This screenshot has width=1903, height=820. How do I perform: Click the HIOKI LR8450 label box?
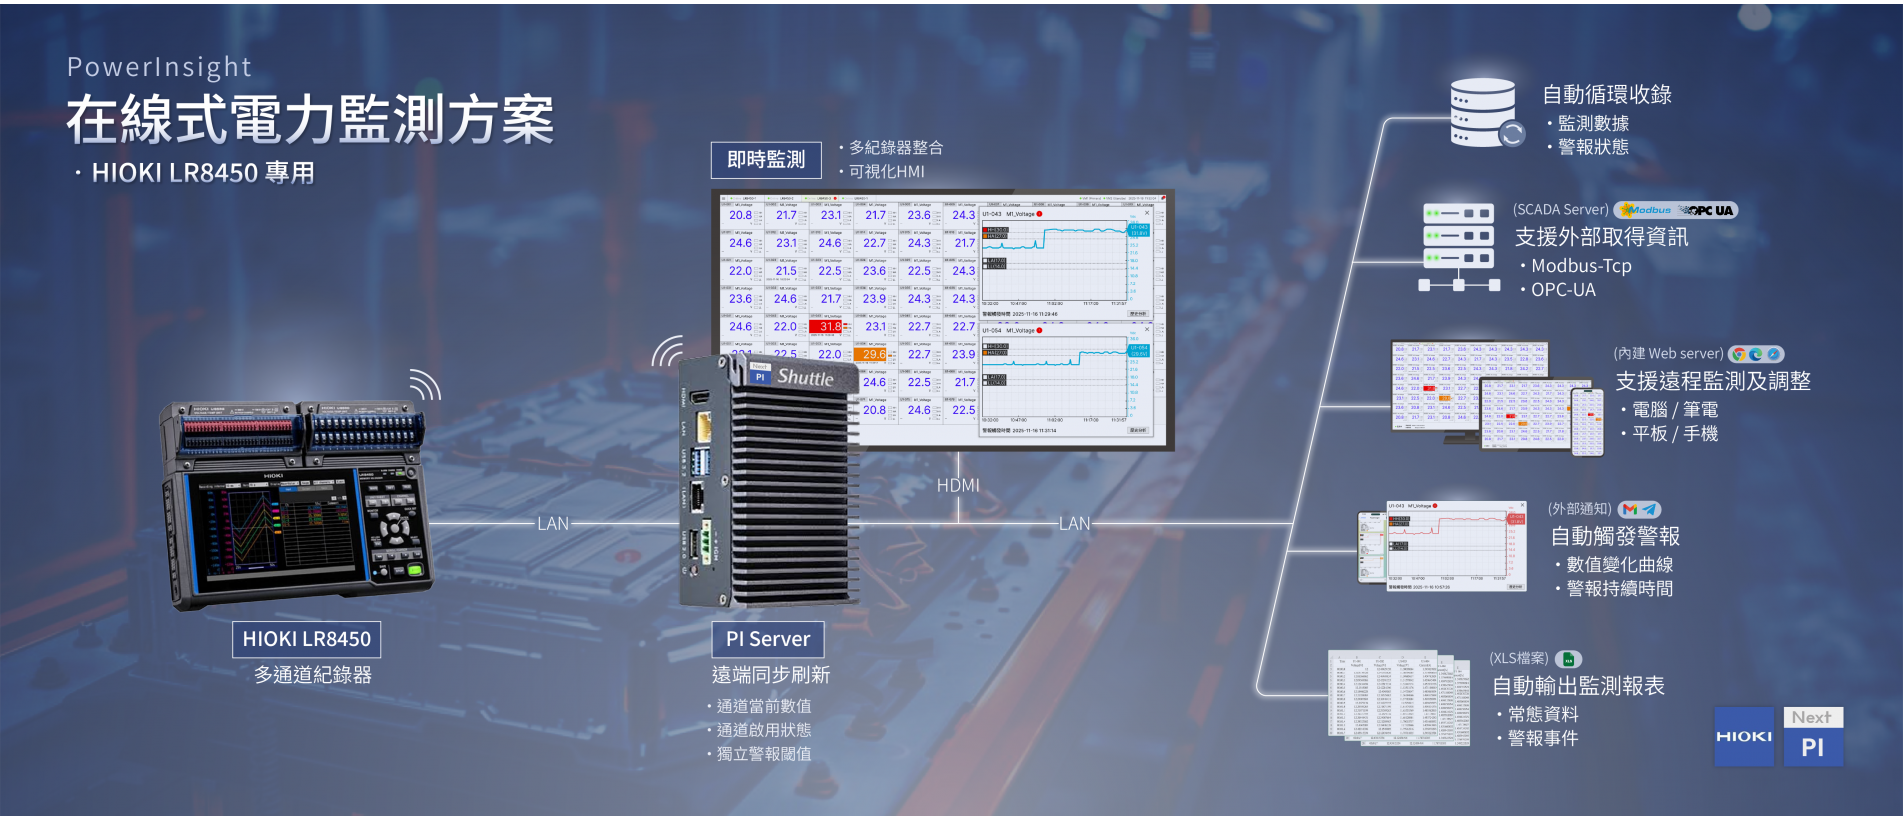point(306,639)
